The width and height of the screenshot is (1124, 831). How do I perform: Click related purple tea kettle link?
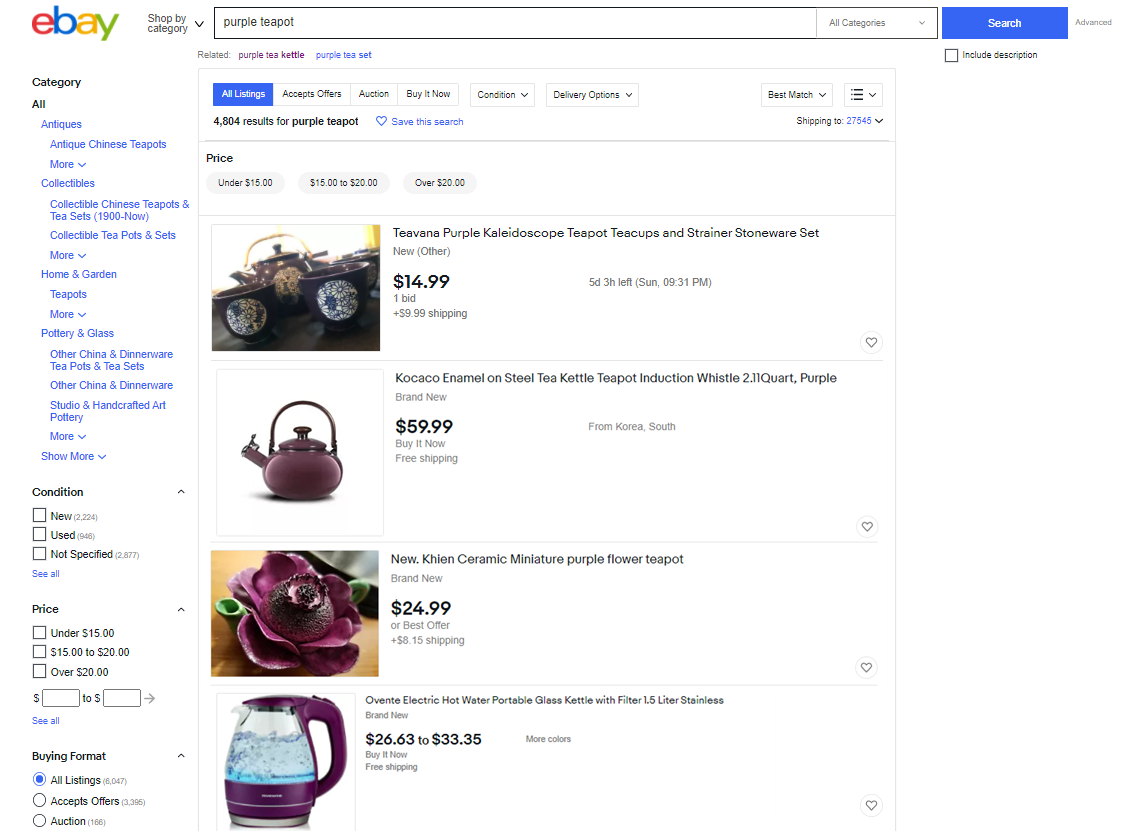(x=271, y=55)
